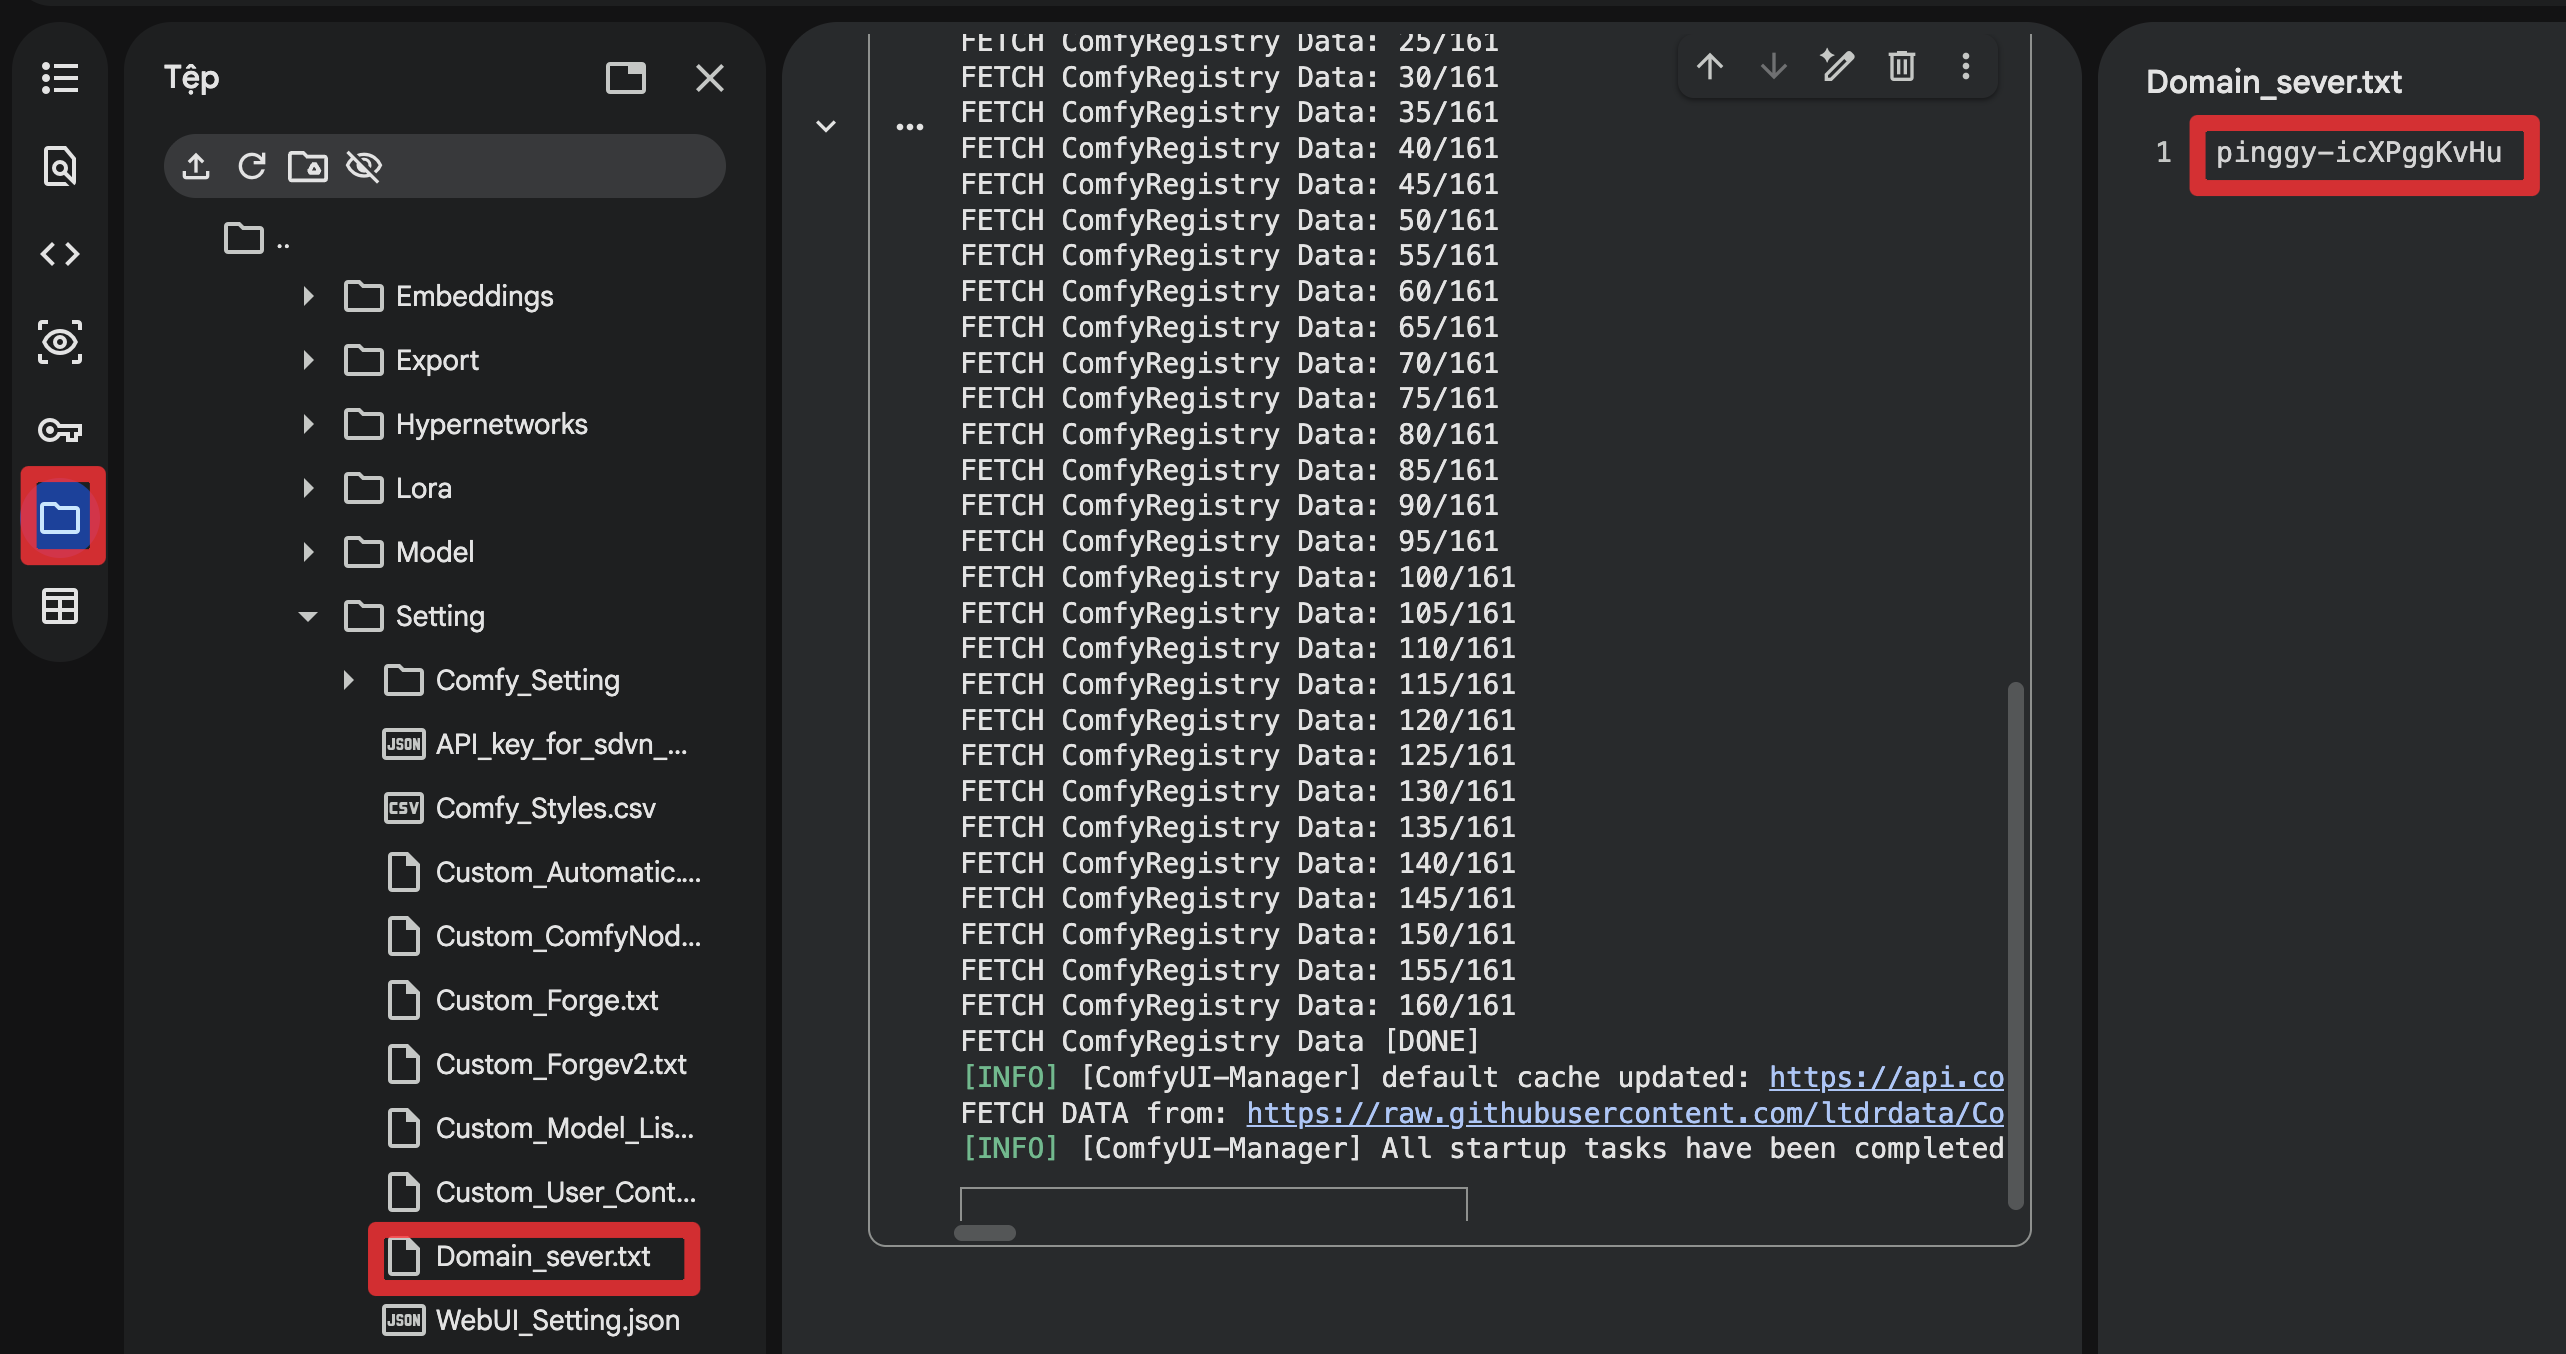Select the Comfy_Setting folder name
Image resolution: width=2566 pixels, height=1354 pixels.
tap(528, 680)
